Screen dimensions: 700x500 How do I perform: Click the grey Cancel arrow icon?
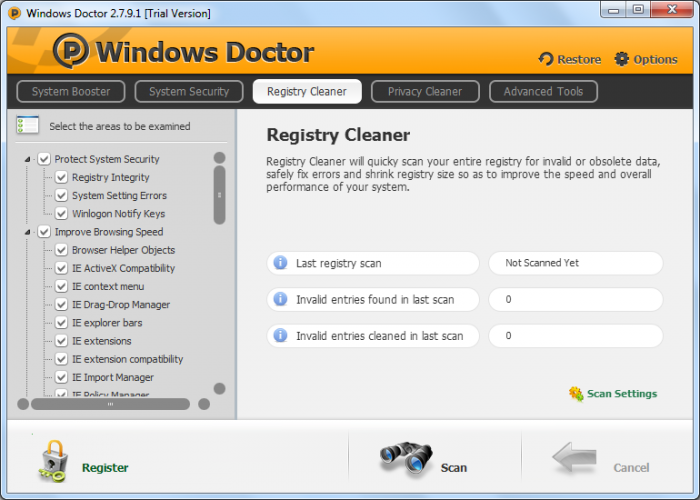575,458
